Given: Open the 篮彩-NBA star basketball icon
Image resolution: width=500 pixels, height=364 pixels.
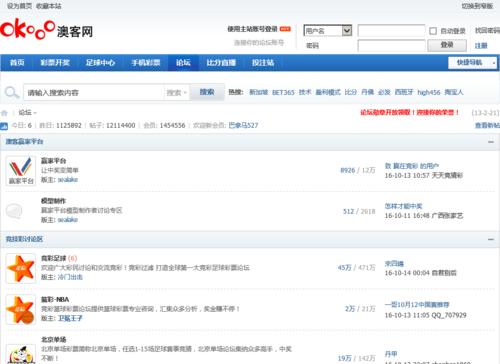Looking at the screenshot, I should click(21, 310).
